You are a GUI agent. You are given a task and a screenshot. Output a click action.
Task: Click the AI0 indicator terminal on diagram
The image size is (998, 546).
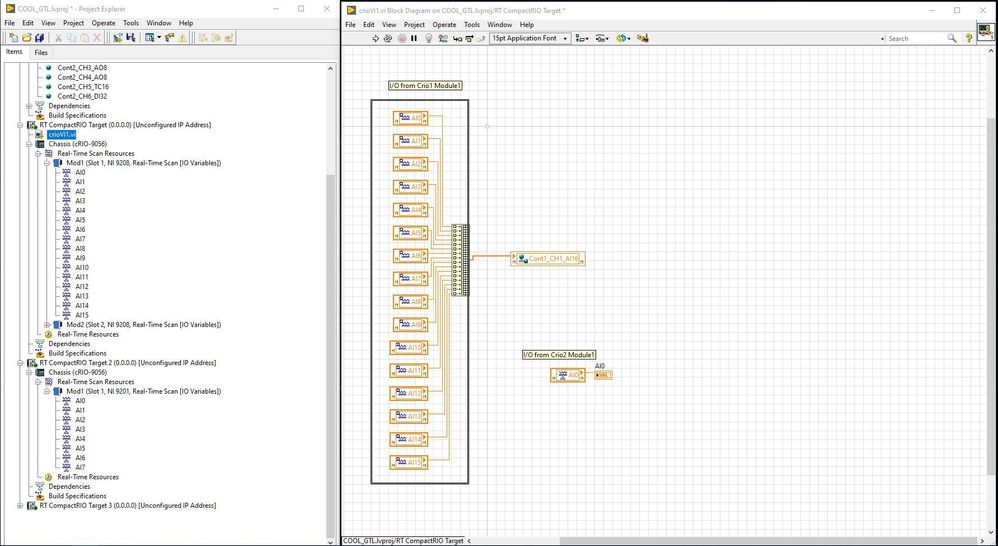[x=603, y=375]
